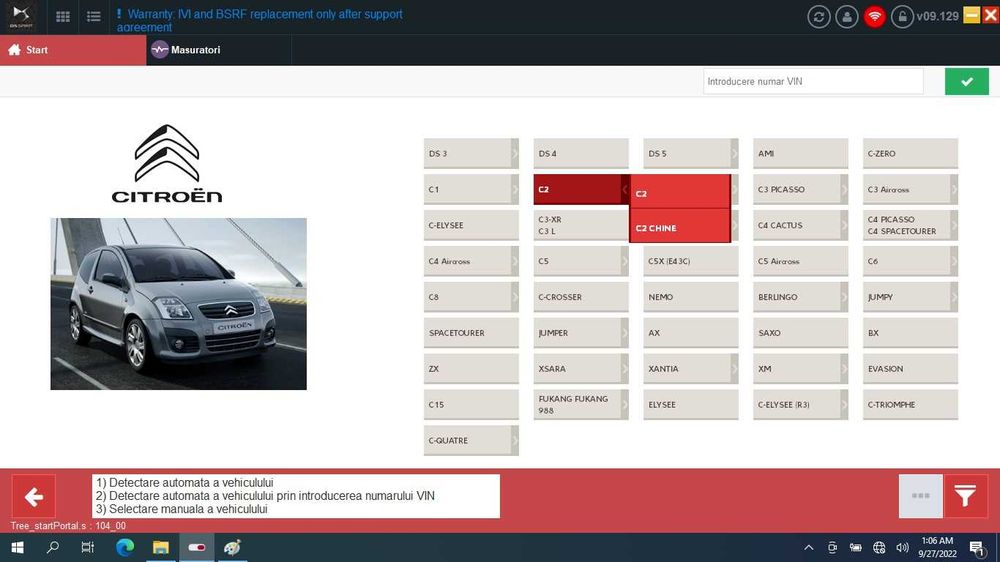Go back with the left arrow button
This screenshot has height=562, width=1000.
coord(34,496)
